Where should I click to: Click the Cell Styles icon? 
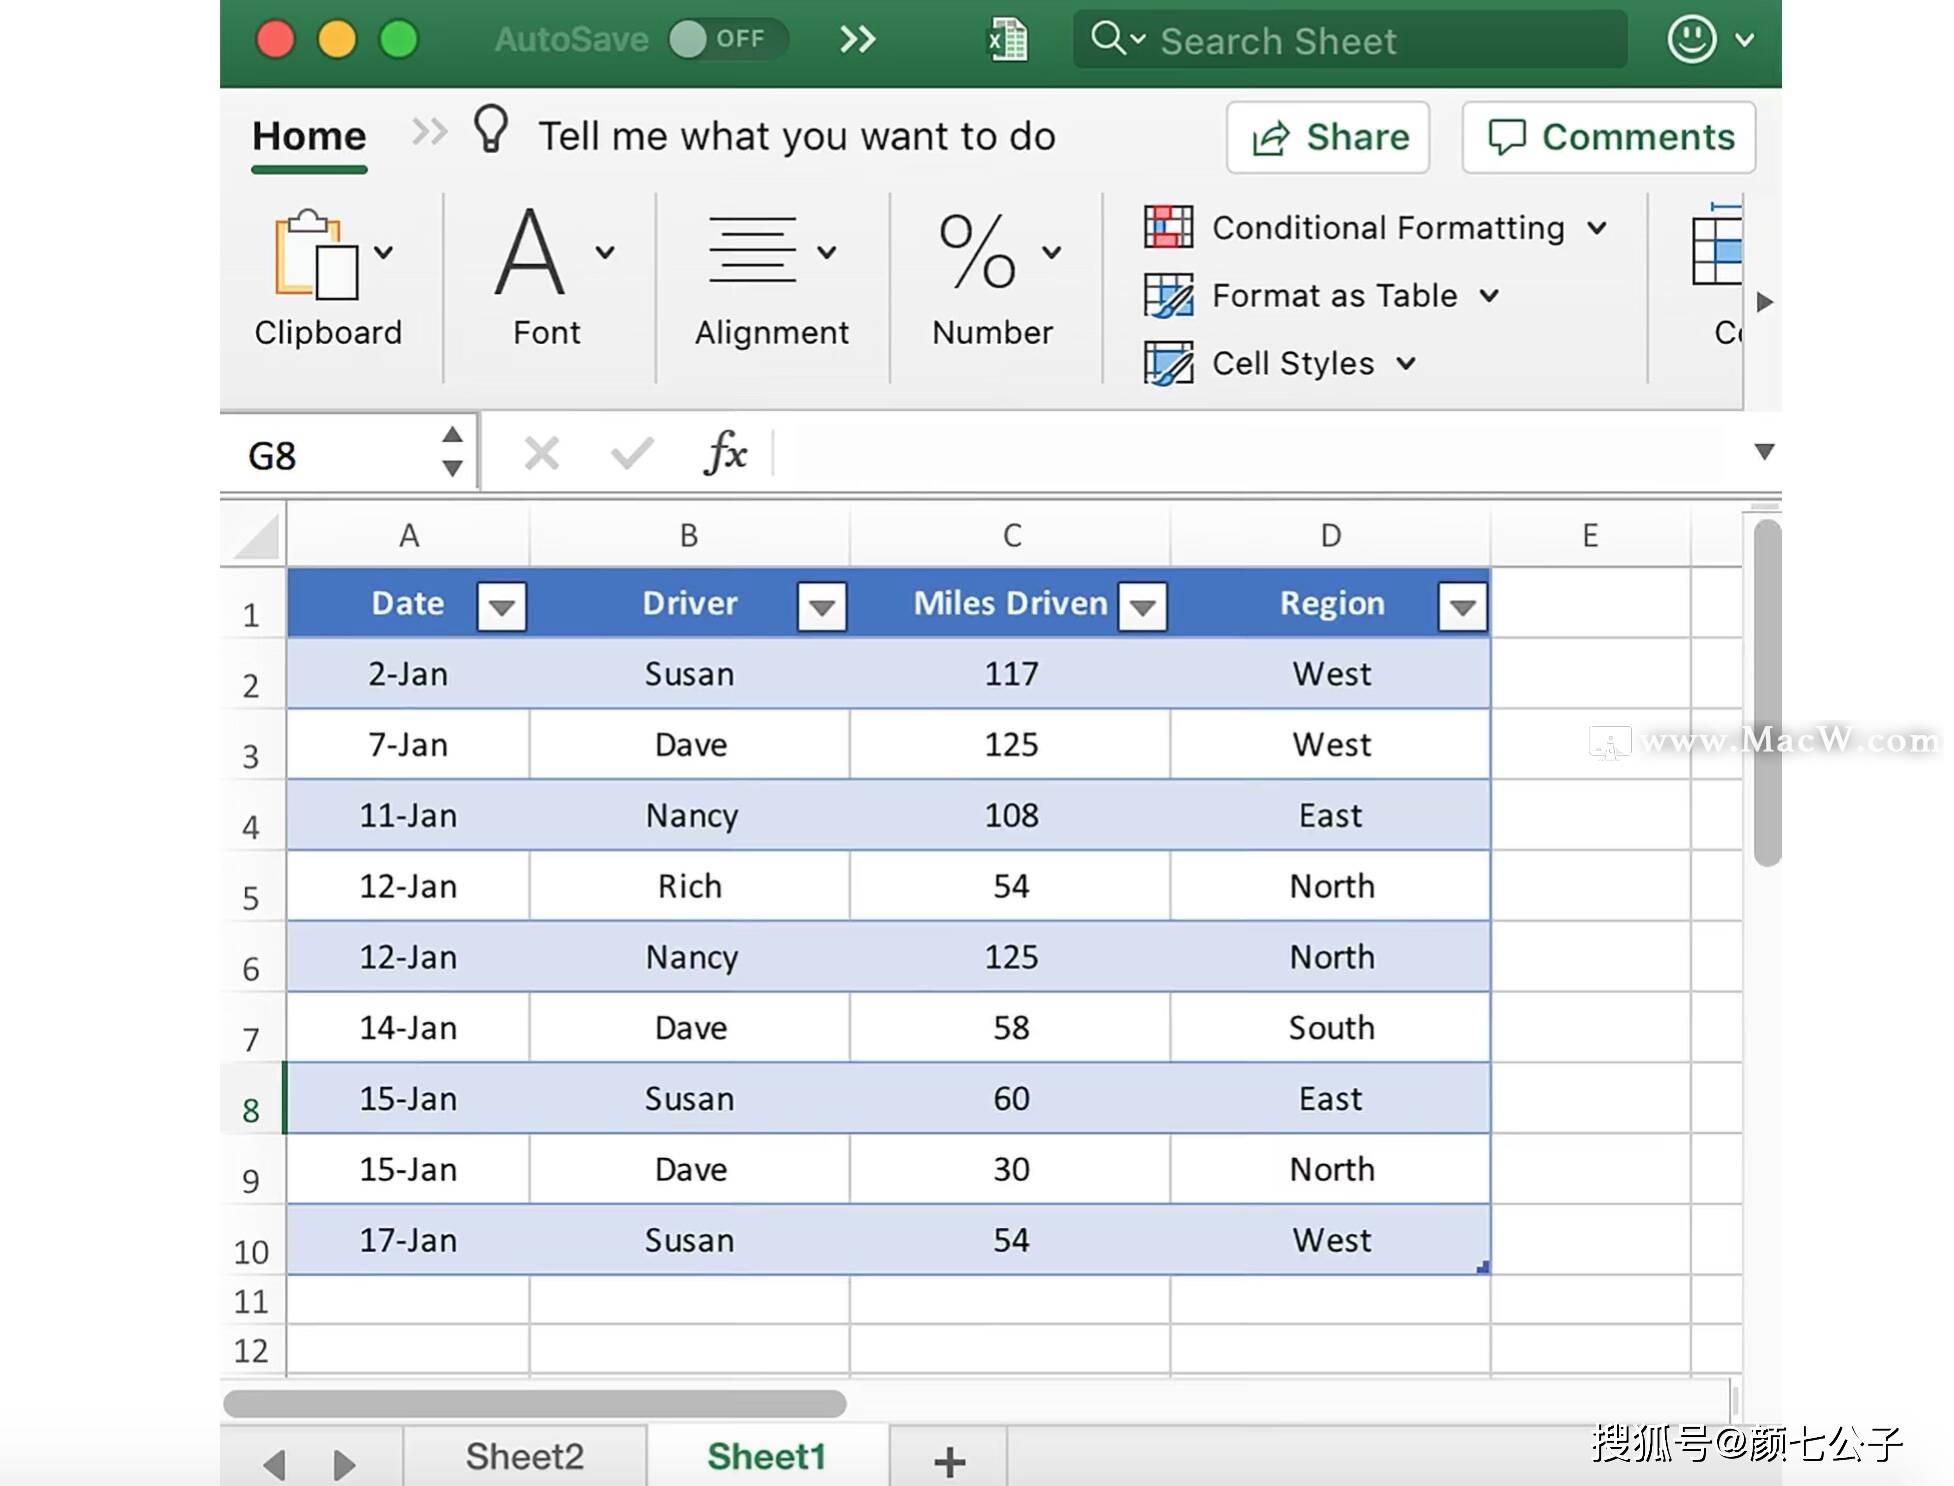pos(1168,363)
